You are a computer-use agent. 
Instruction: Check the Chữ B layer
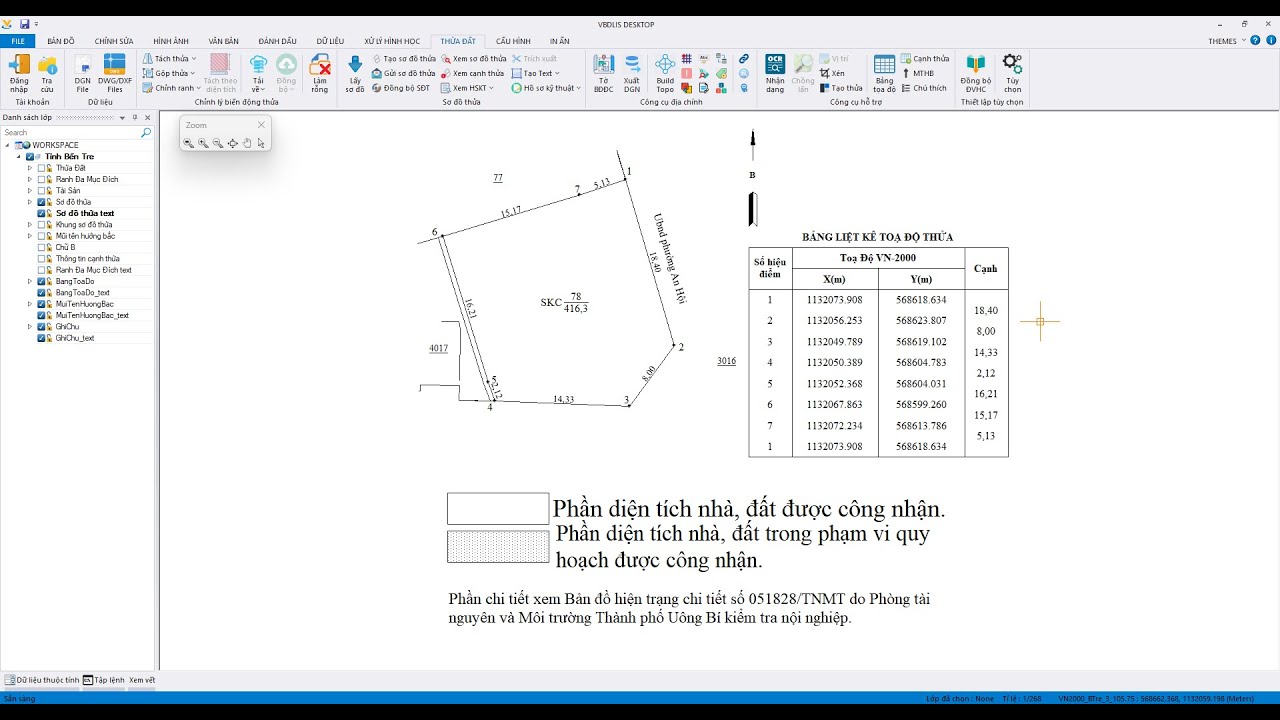click(42, 247)
